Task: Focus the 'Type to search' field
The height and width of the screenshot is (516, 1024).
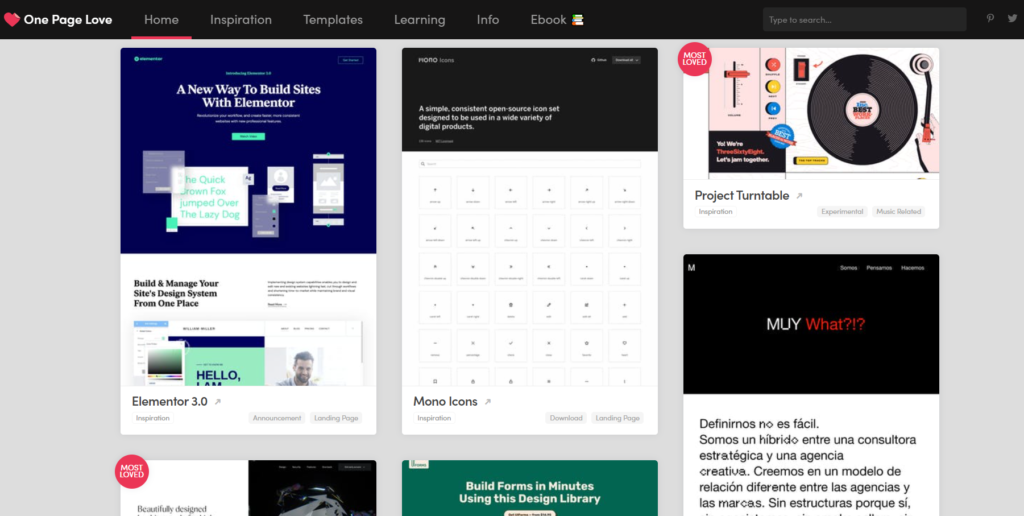Action: (x=865, y=20)
